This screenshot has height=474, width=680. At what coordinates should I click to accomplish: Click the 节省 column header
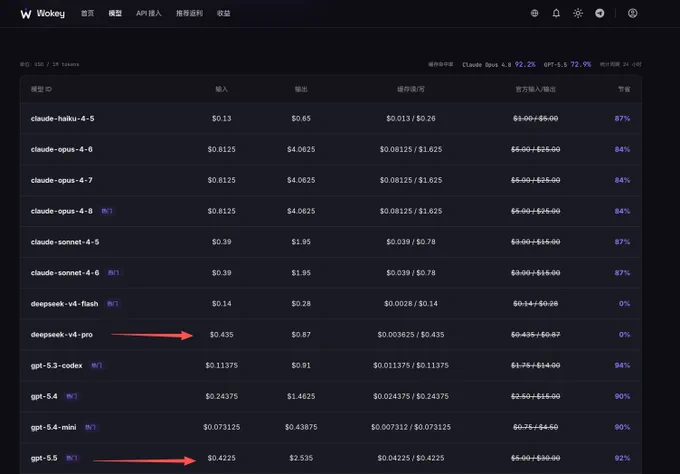(x=624, y=89)
